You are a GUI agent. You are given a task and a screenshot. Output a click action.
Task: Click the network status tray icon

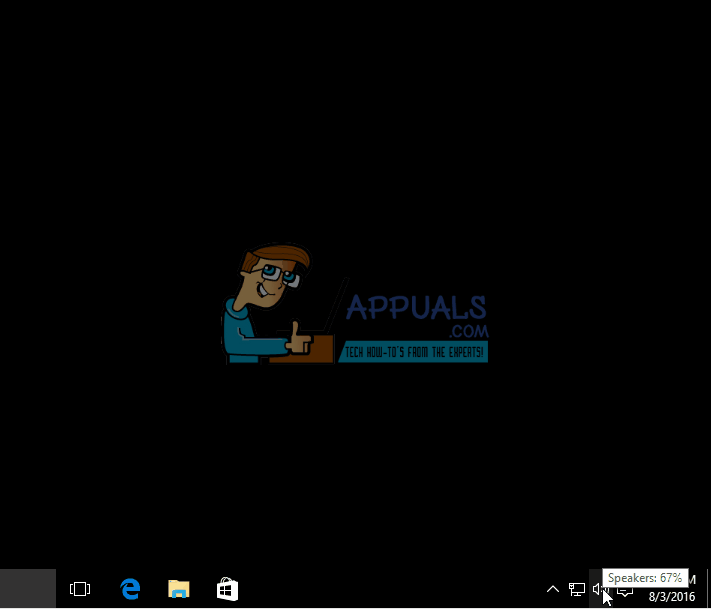click(x=577, y=589)
